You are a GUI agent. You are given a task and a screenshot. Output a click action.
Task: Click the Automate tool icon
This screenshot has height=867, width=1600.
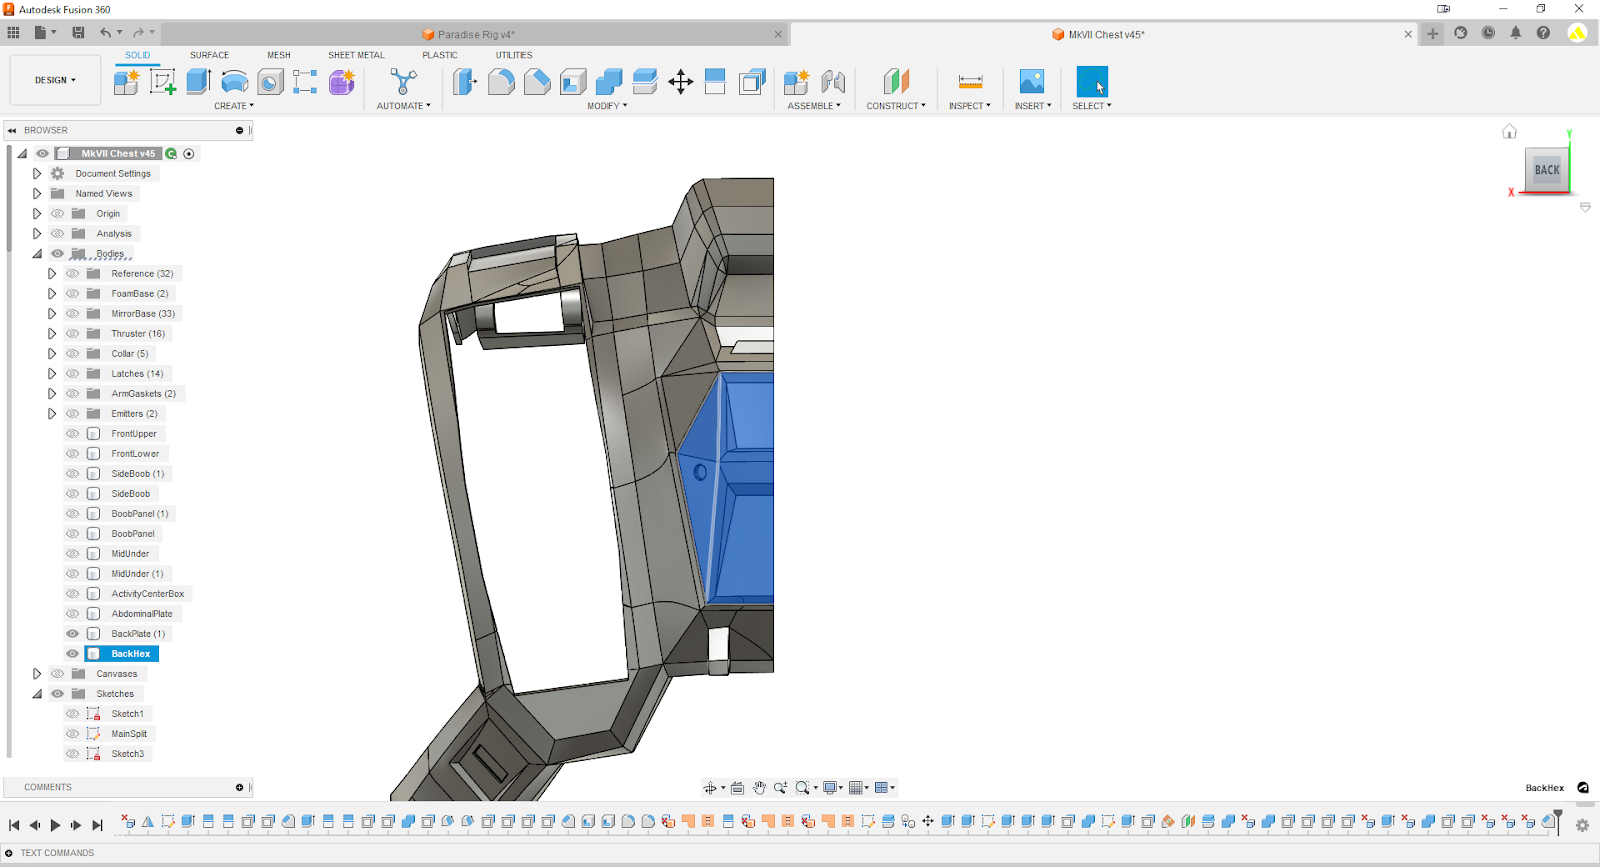coord(404,82)
